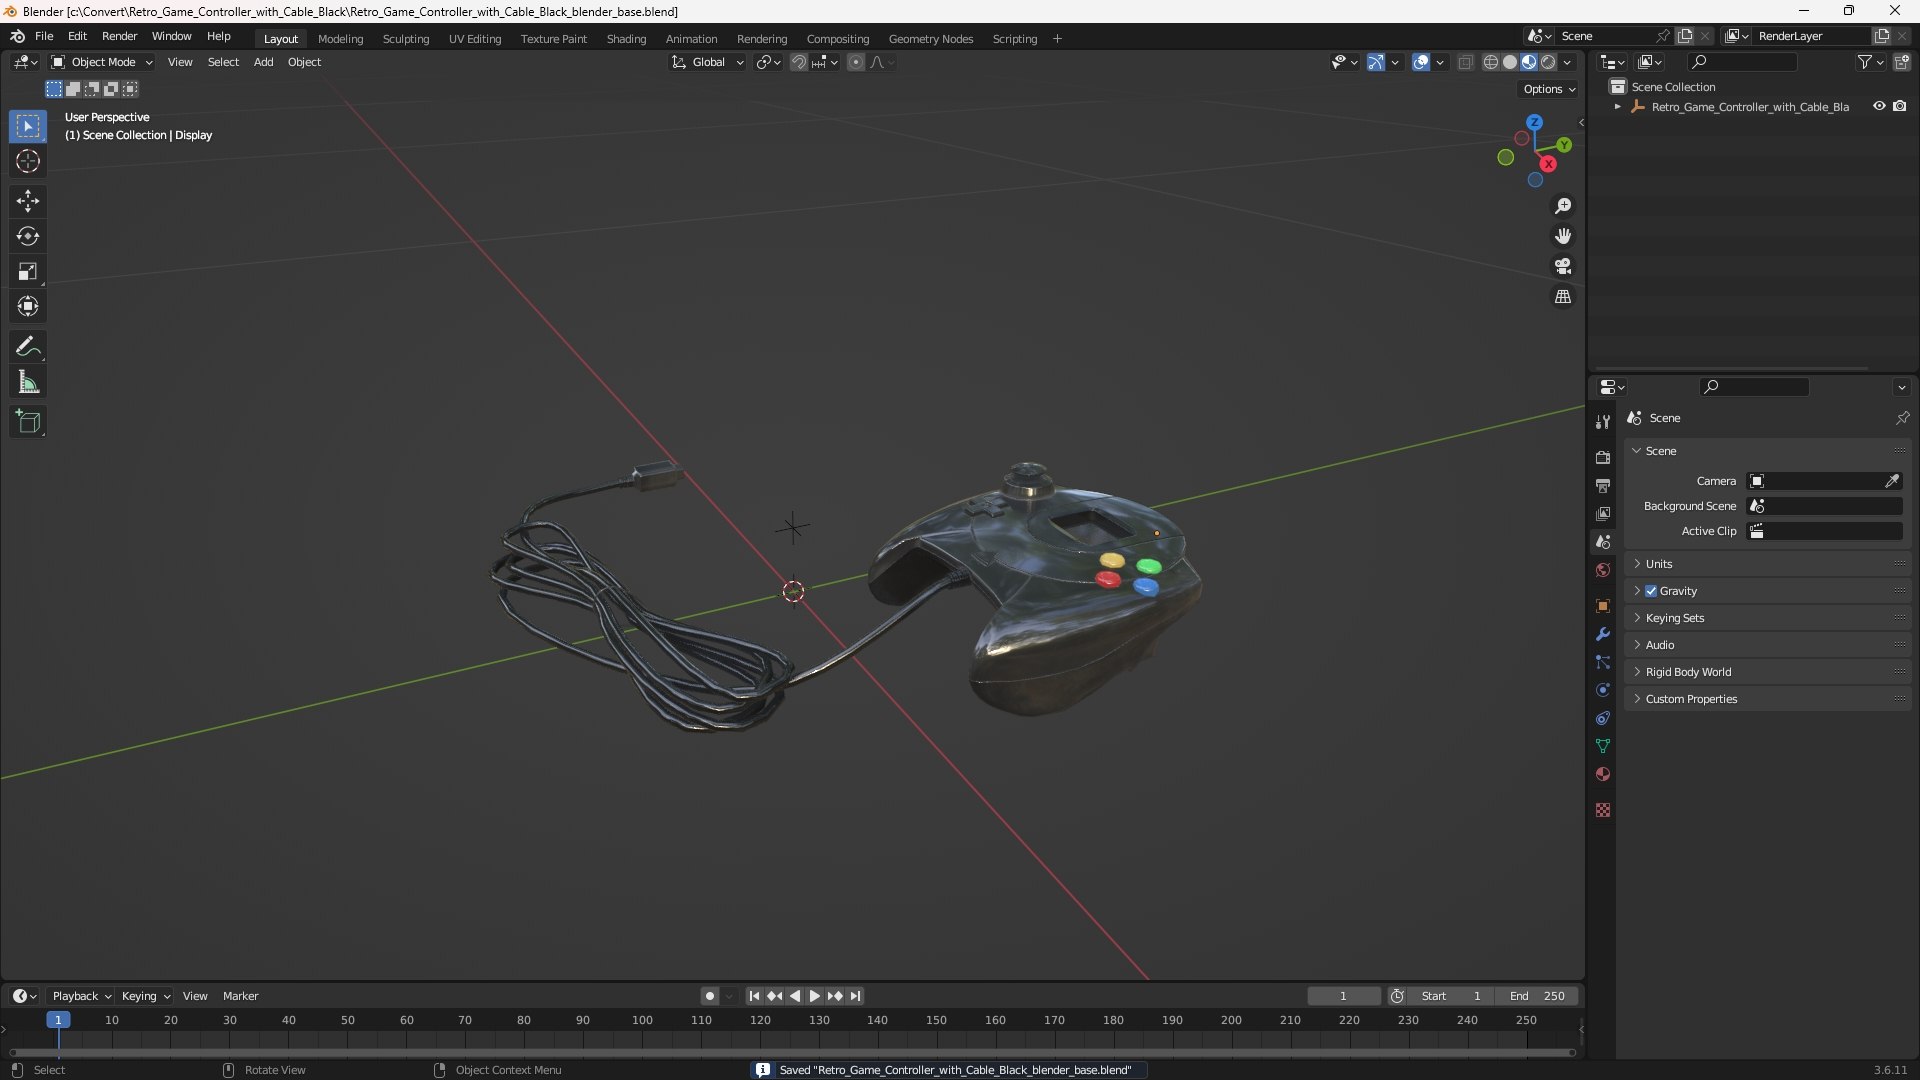Toggle the camera view icon
The width and height of the screenshot is (1920, 1080).
[x=1563, y=266]
